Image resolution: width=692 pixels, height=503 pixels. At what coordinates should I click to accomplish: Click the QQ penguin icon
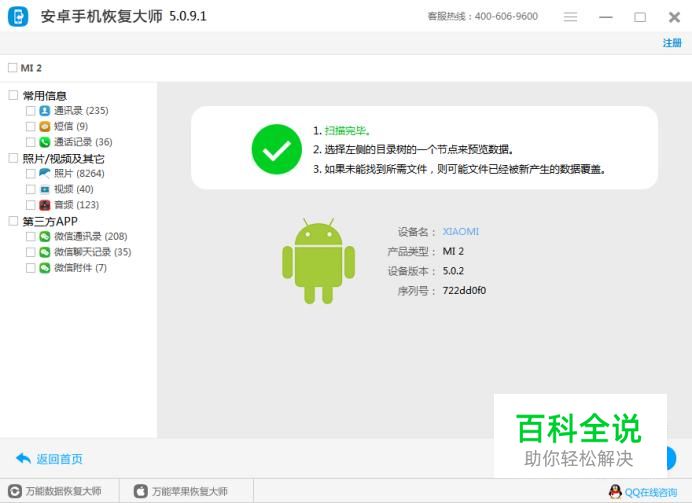pos(615,492)
